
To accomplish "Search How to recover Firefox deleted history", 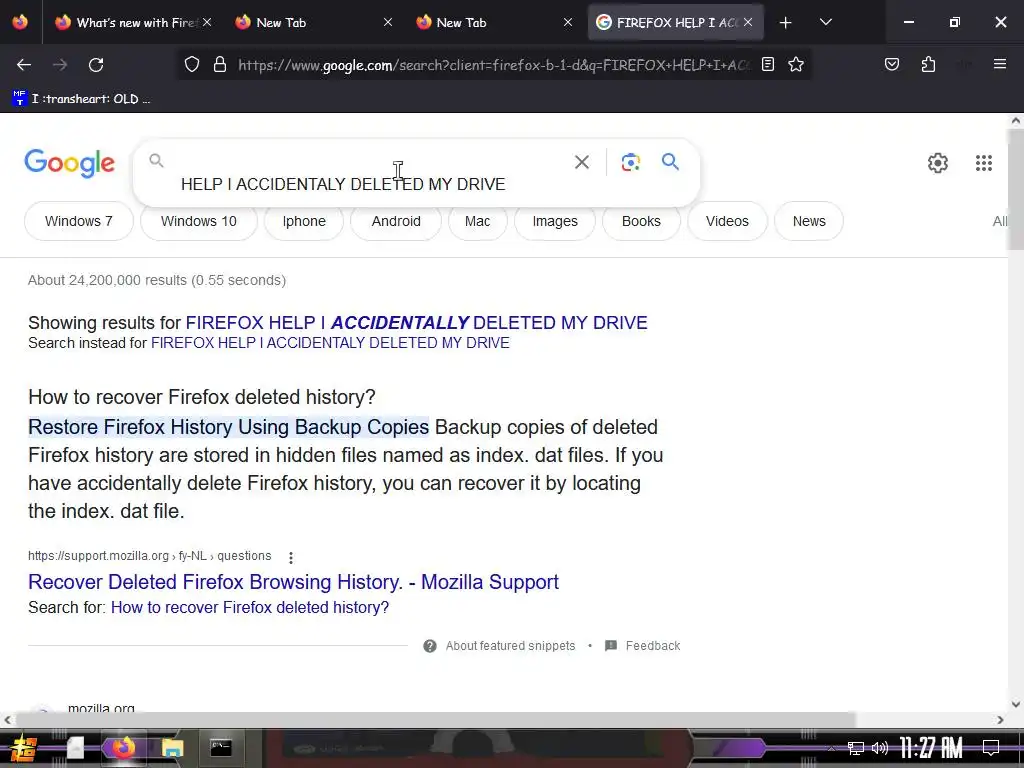I will coord(249,607).
